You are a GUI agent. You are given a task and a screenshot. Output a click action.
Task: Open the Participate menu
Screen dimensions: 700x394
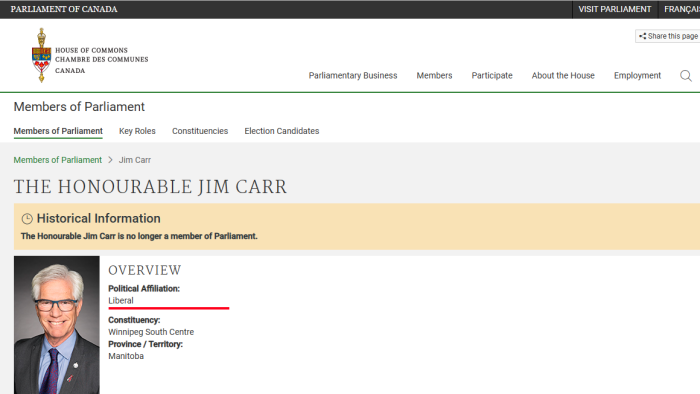pos(492,75)
